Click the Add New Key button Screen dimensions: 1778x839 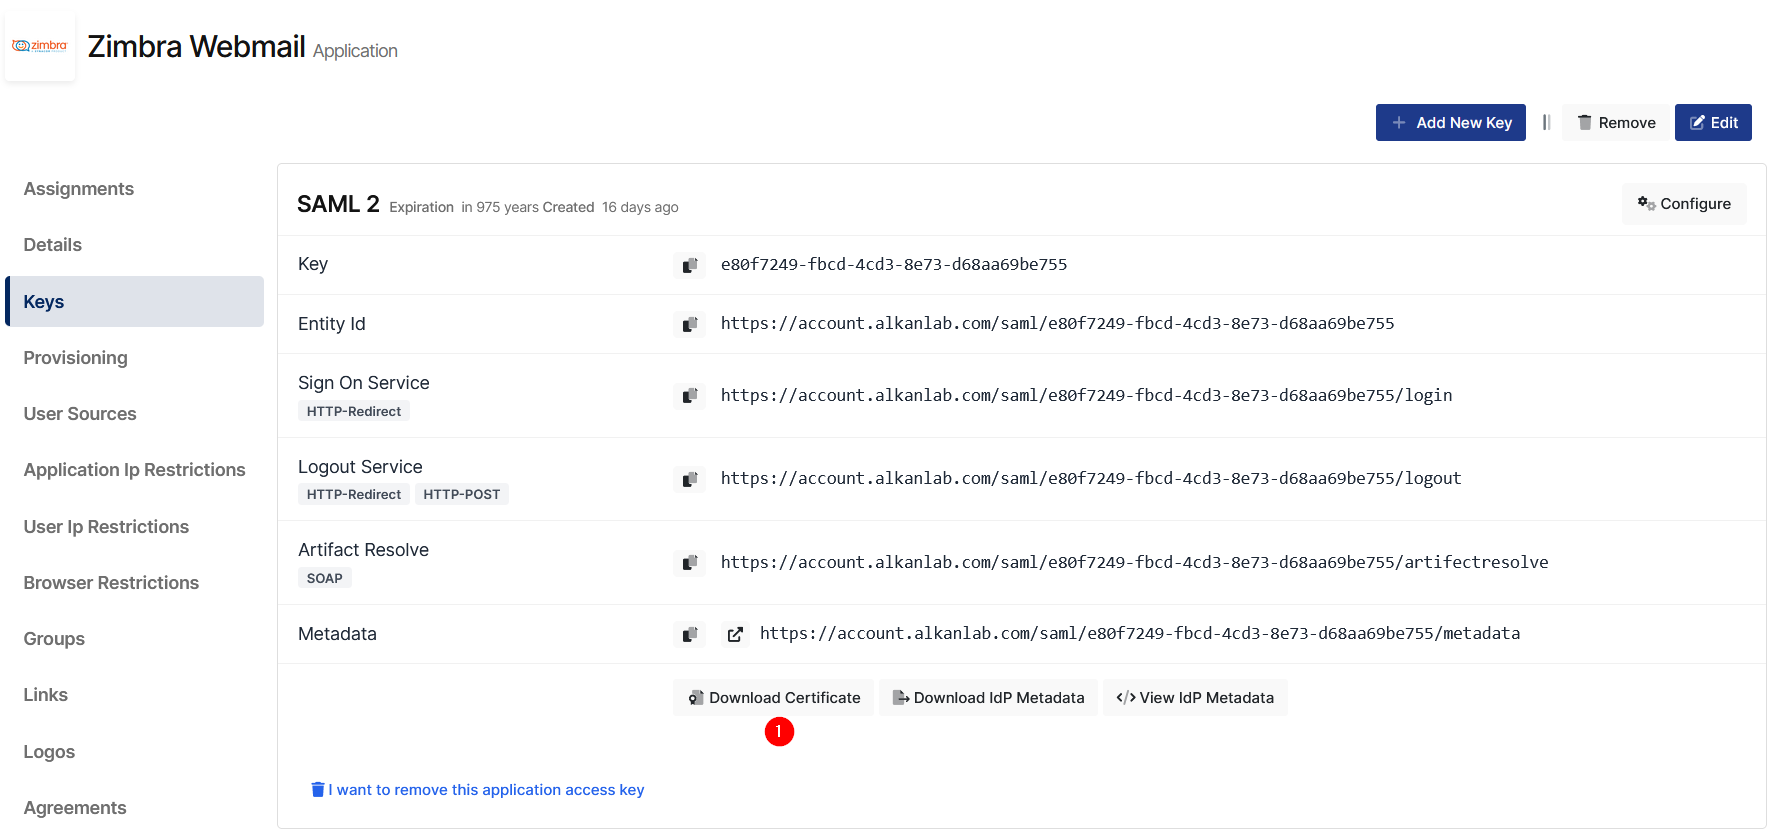pos(1450,123)
